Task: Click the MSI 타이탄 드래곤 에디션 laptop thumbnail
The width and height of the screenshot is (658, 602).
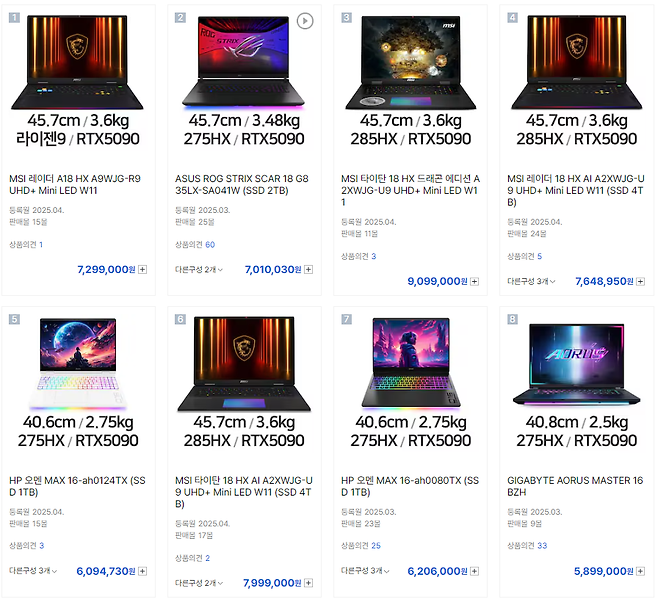Action: coord(410,63)
